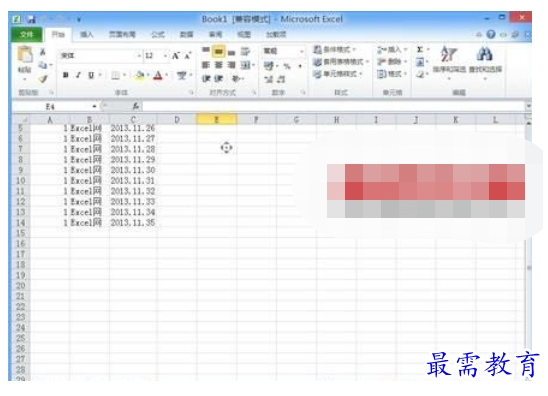Toggle bold formatting
The image size is (548, 396).
coord(65,75)
